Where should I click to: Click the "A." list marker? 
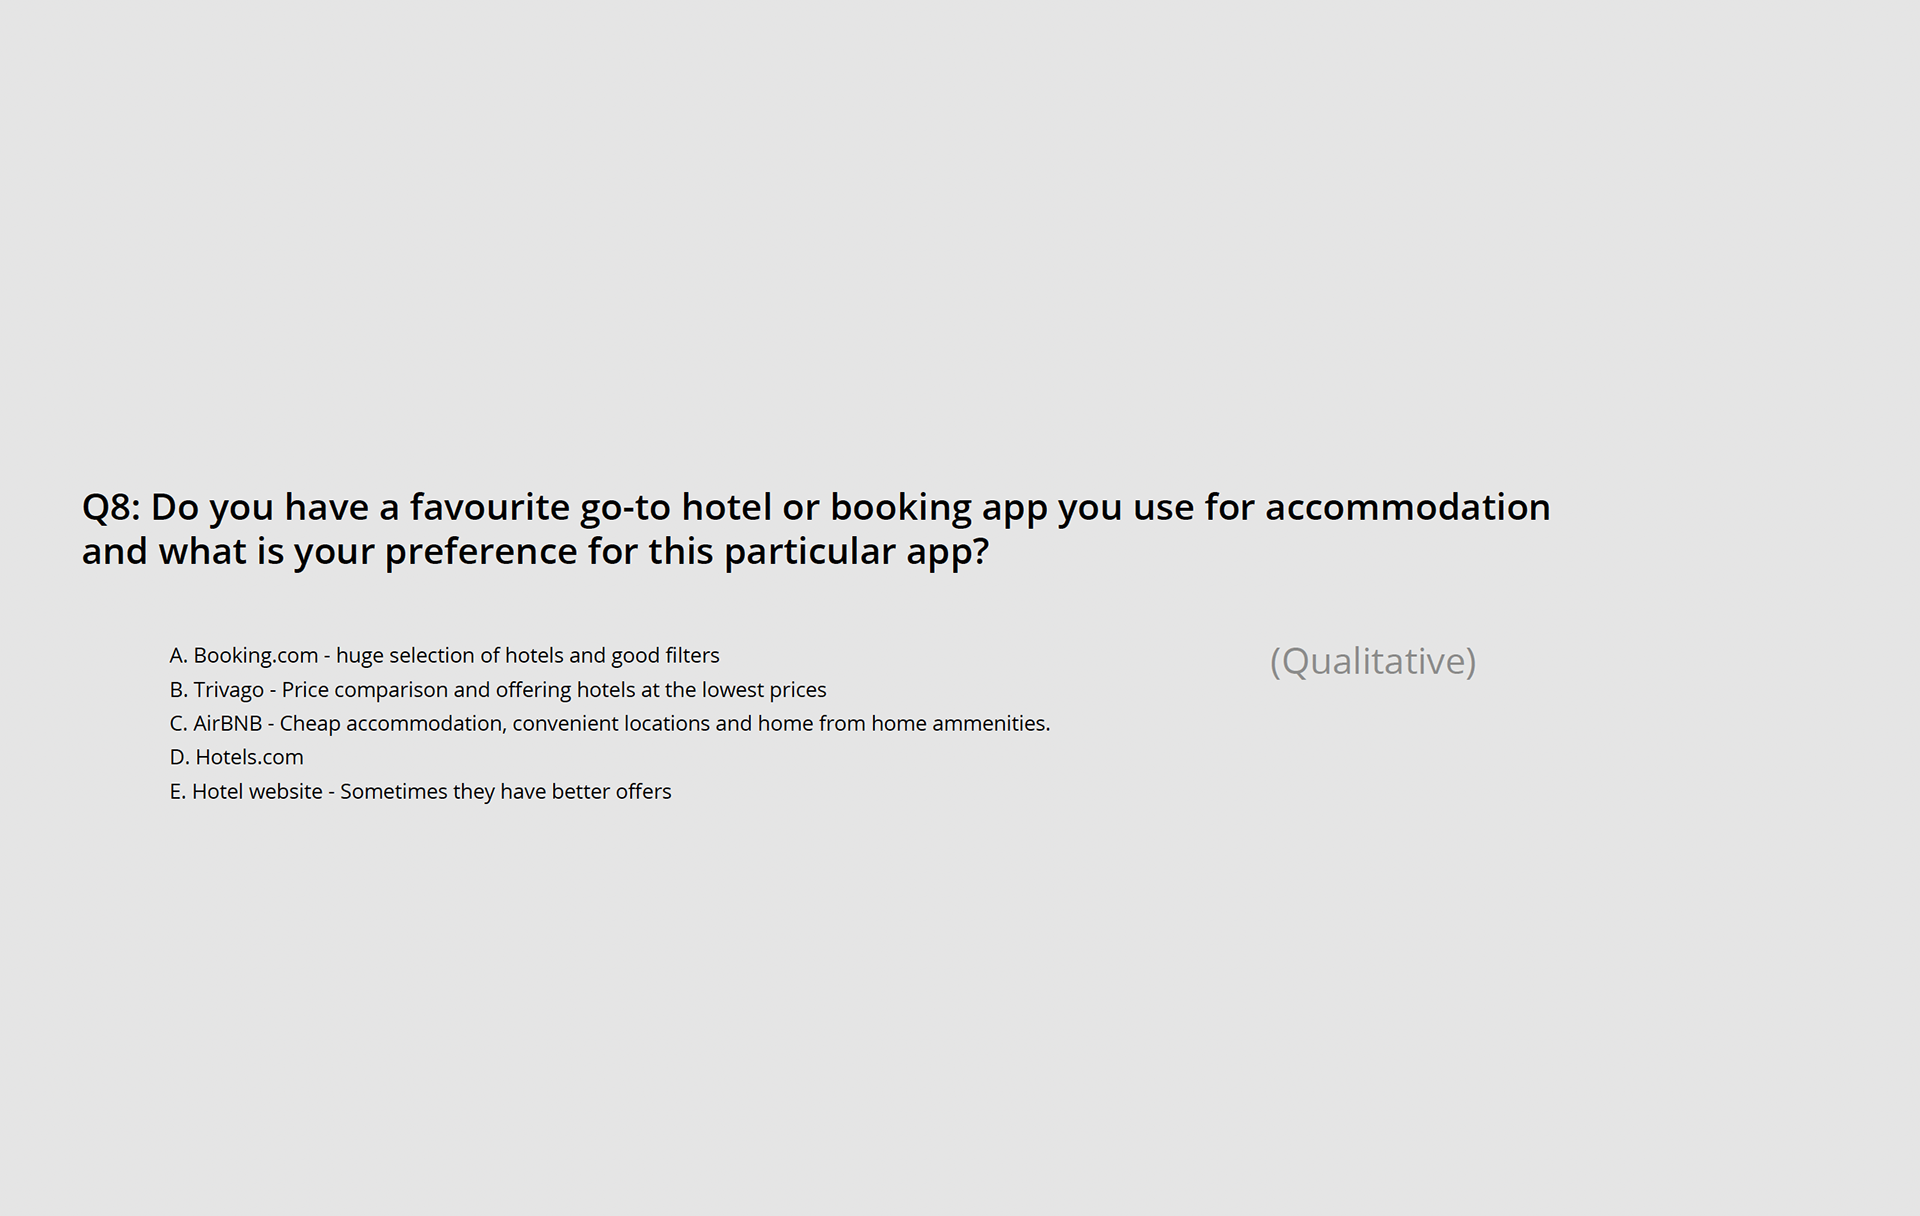(178, 656)
